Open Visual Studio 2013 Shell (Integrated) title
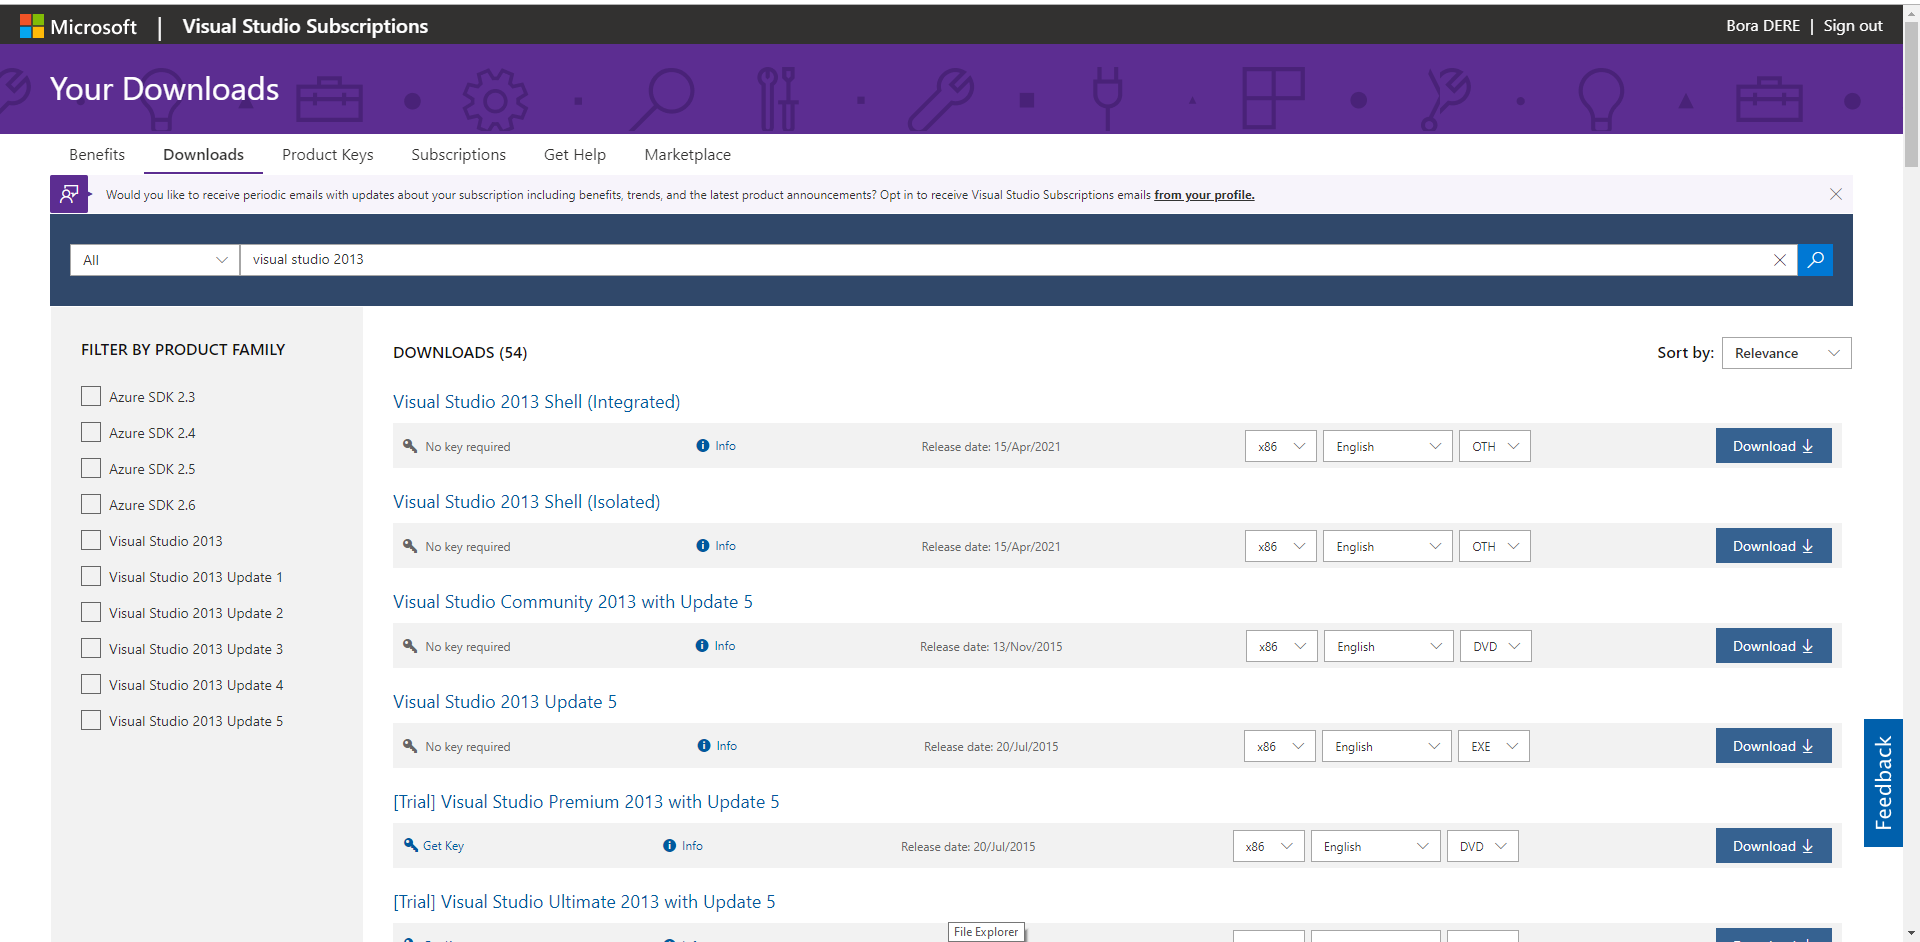This screenshot has width=1920, height=942. point(536,402)
